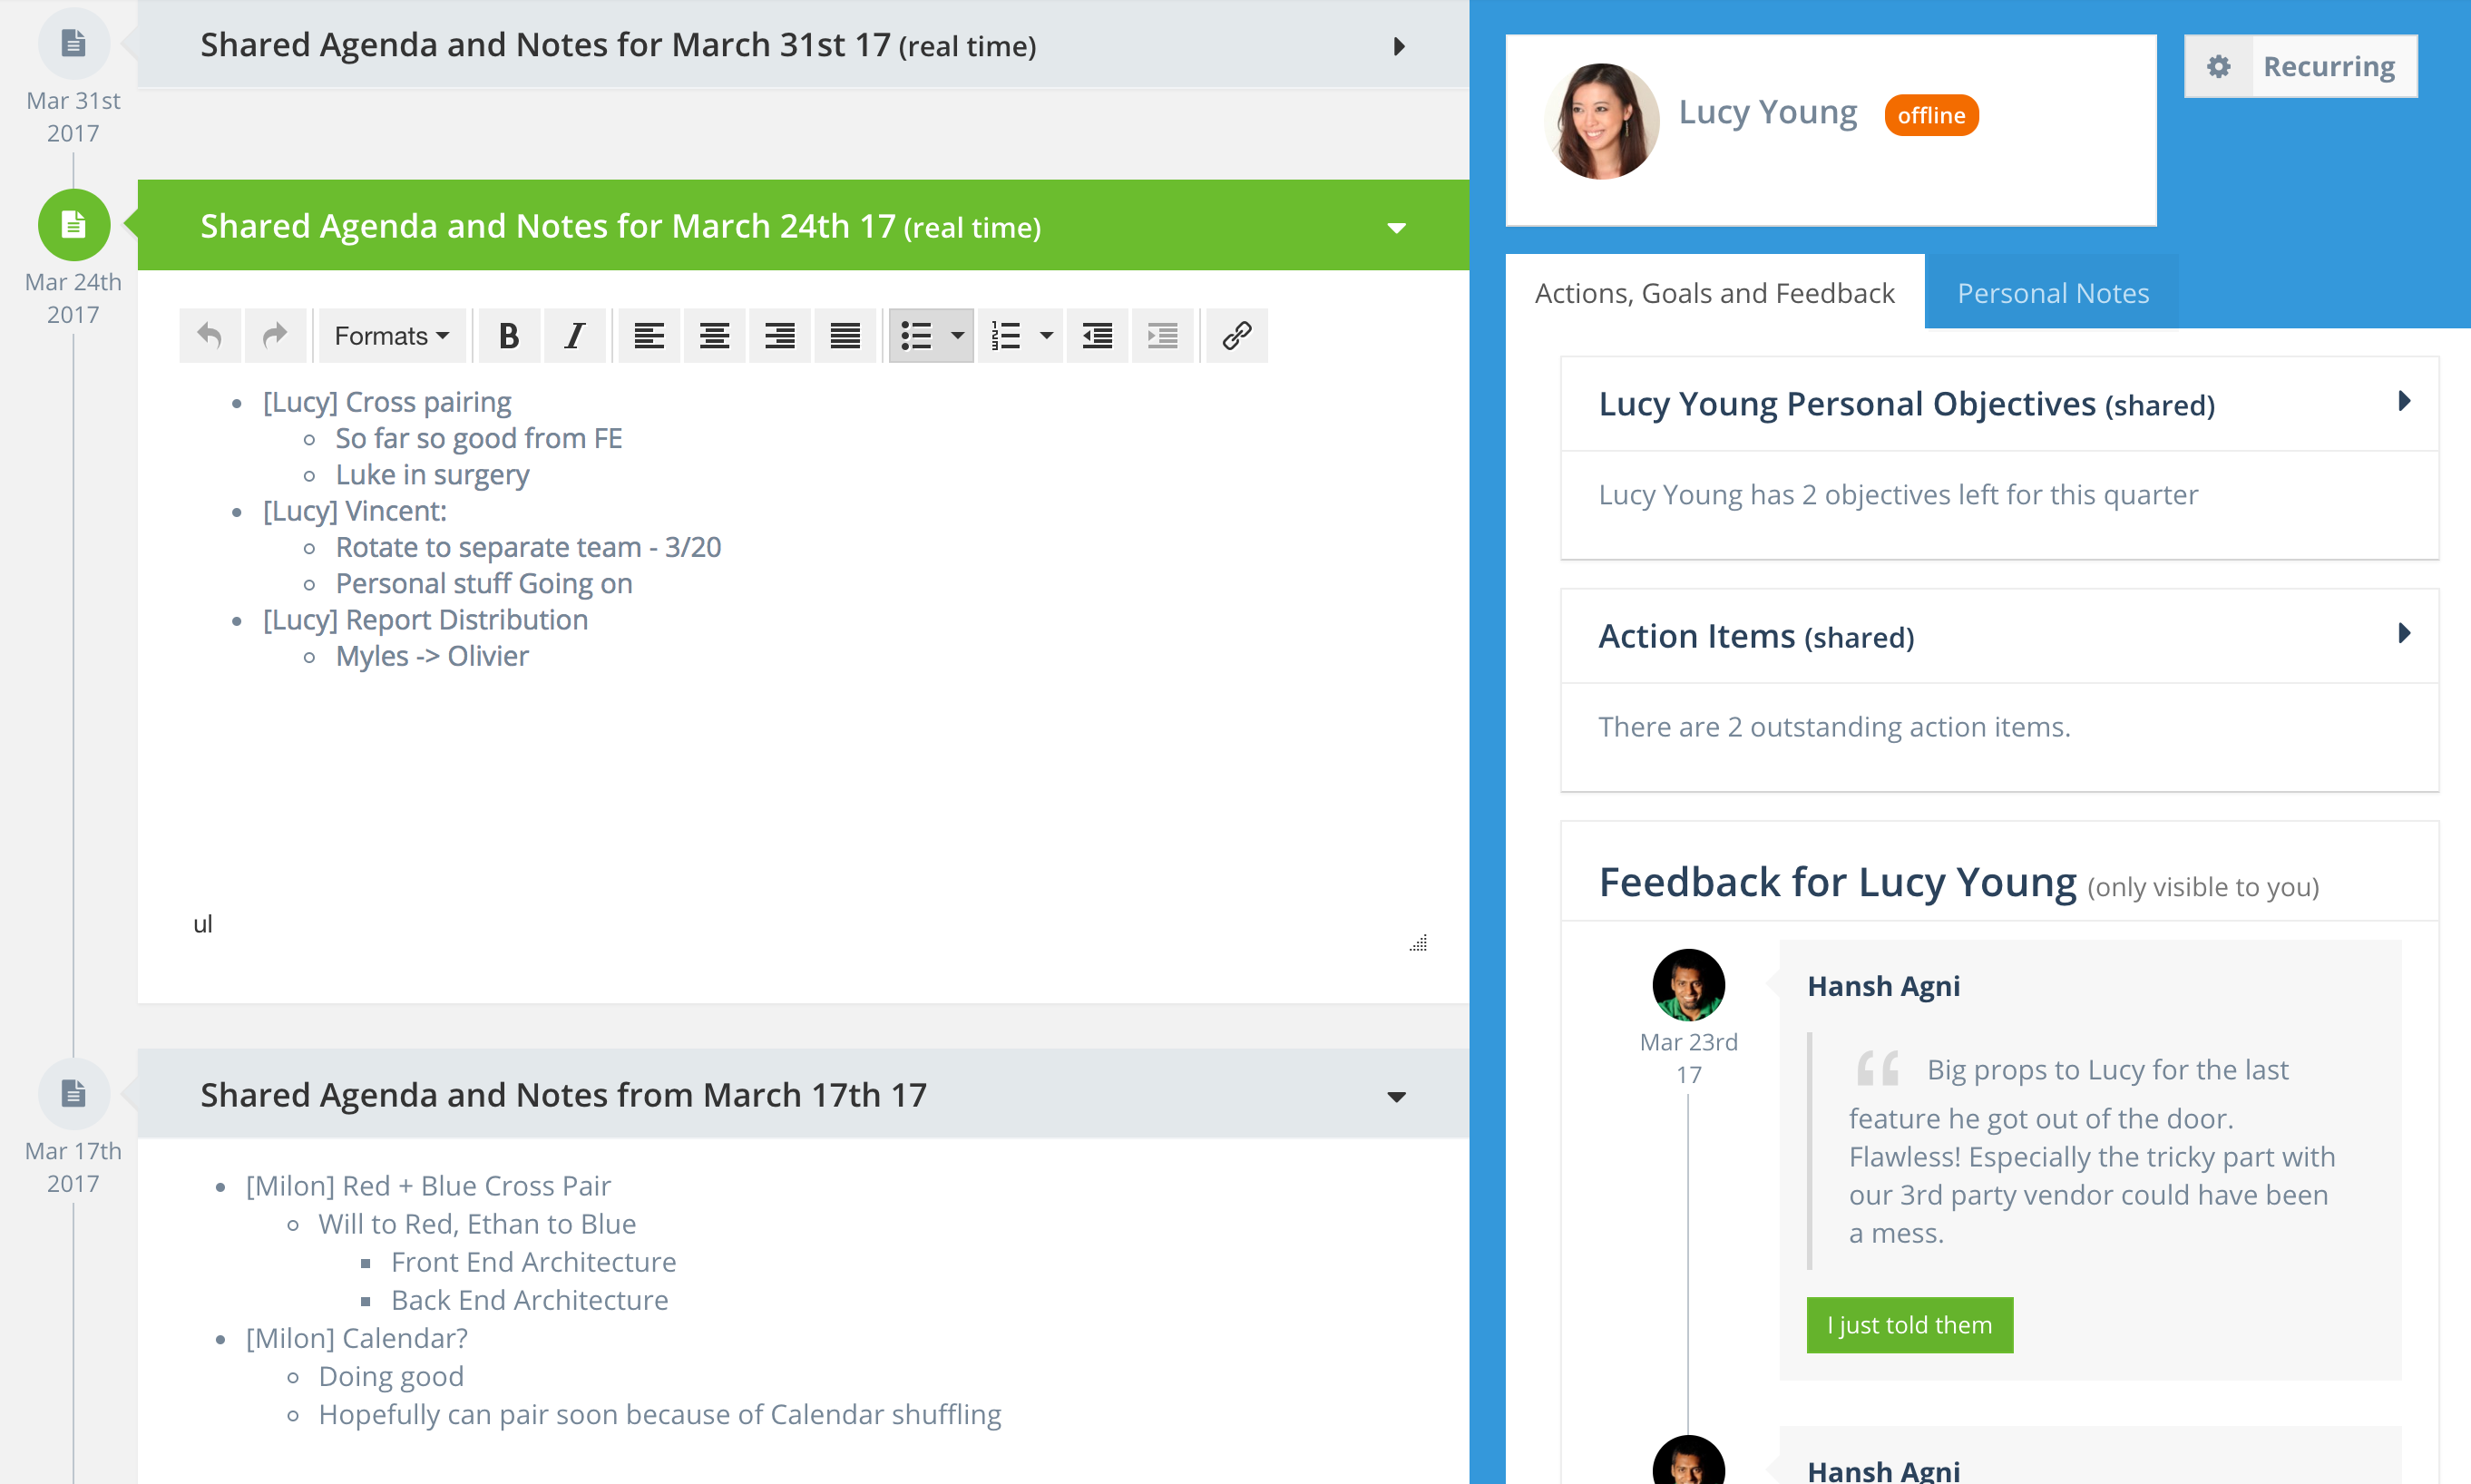Click the offline status badge
The image size is (2471, 1484).
click(x=1931, y=115)
